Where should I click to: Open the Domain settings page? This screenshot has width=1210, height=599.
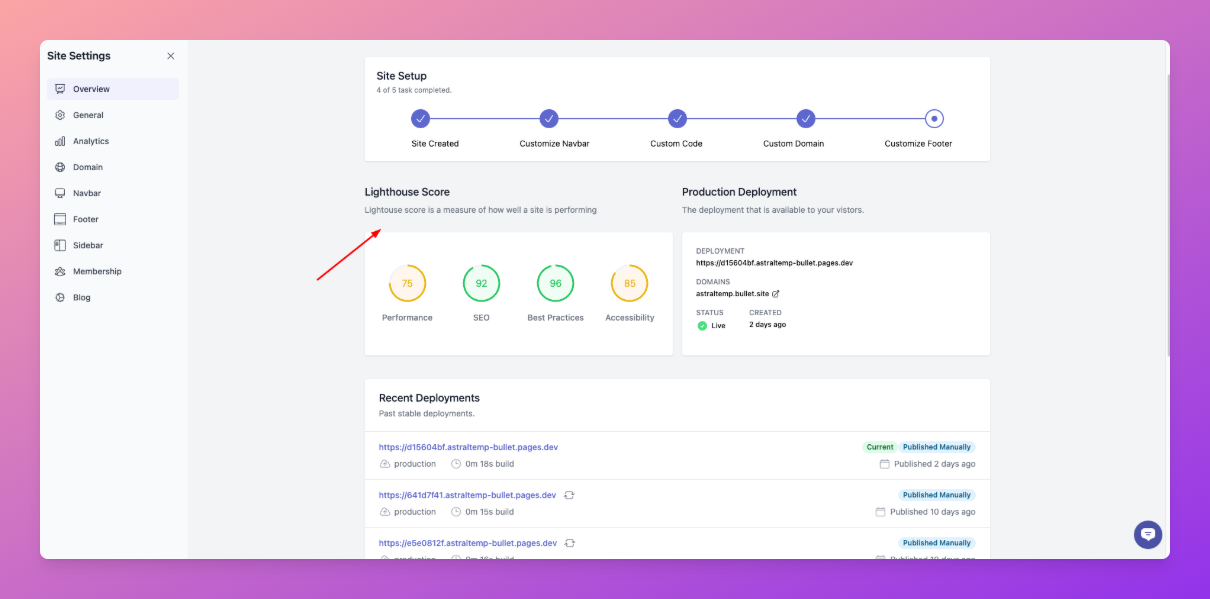click(x=87, y=167)
